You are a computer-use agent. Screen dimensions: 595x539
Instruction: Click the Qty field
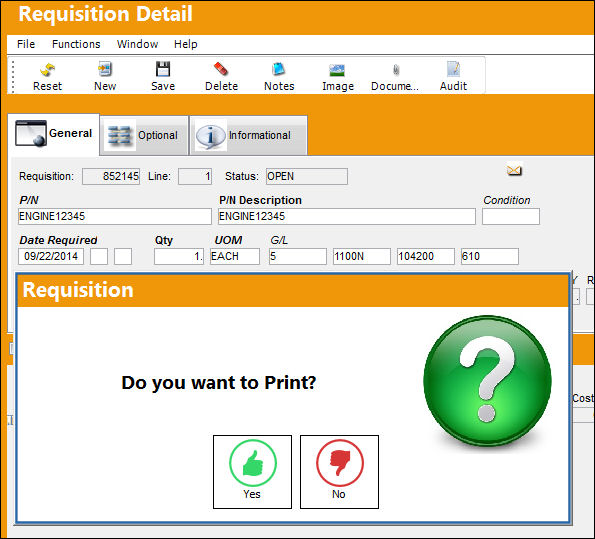pos(179,256)
